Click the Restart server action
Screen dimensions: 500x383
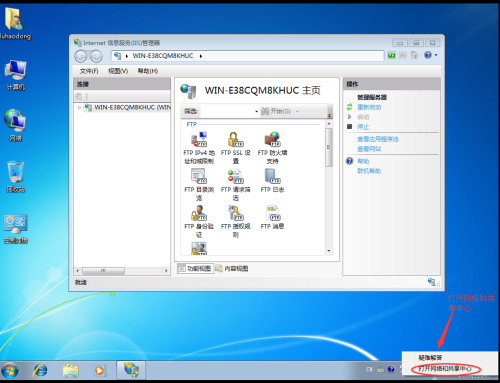(x=369, y=107)
